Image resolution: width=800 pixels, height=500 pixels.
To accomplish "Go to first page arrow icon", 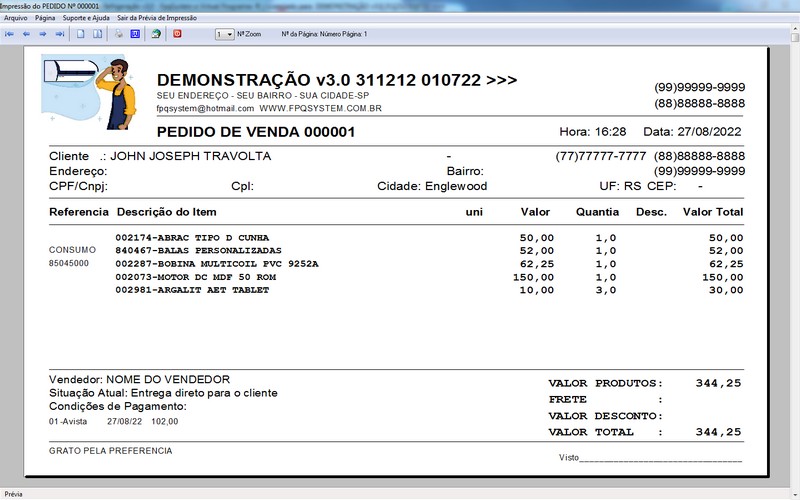I will point(9,34).
